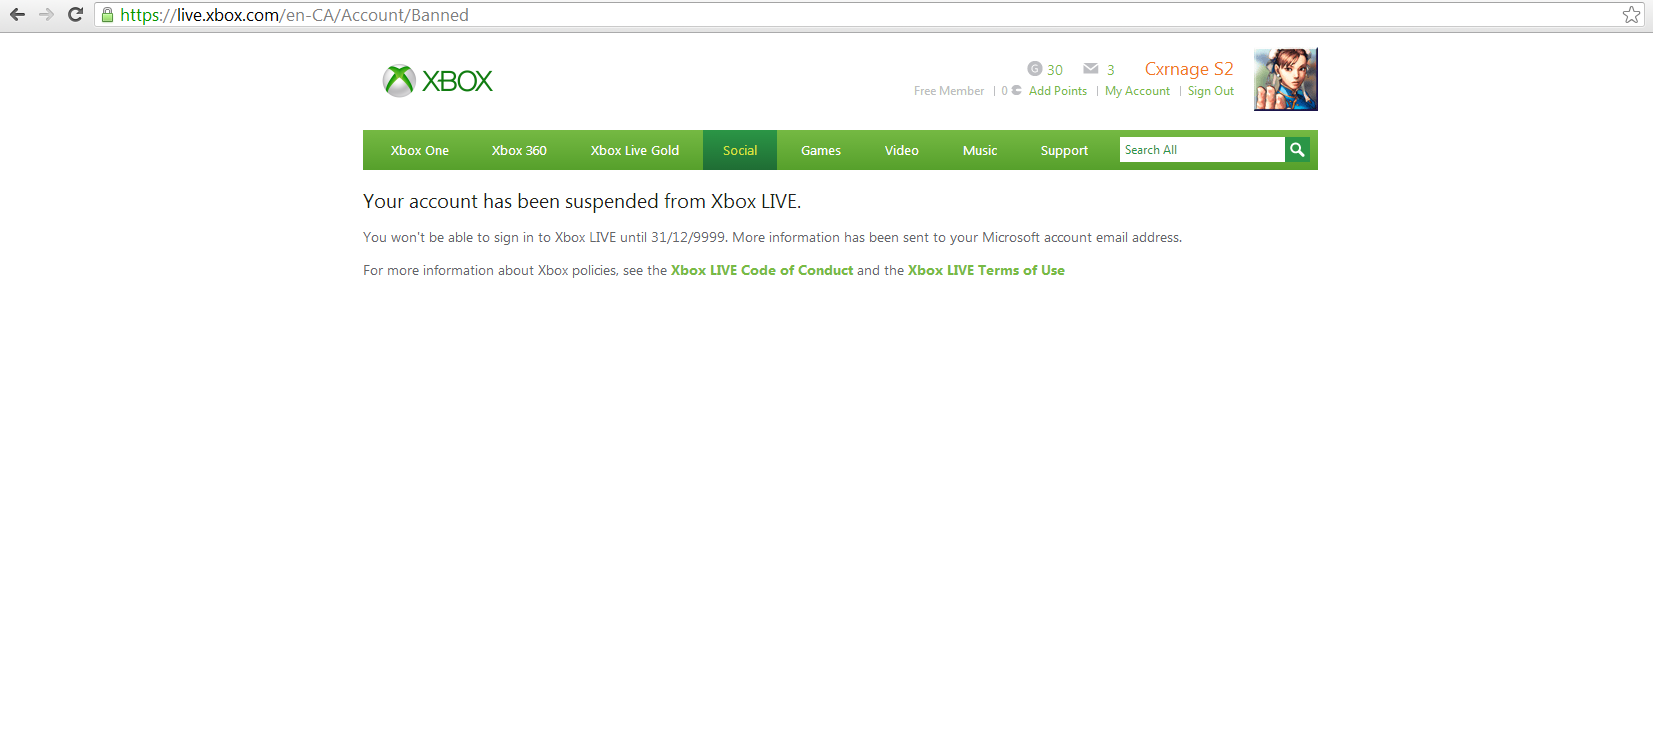The height and width of the screenshot is (750, 1653).
Task: Select the Social navigation tab
Action: (x=740, y=151)
